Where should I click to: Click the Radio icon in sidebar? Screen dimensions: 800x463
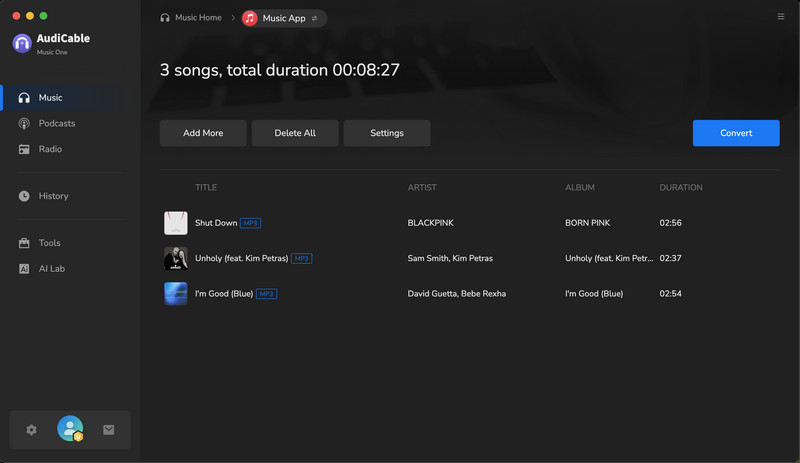pyautogui.click(x=24, y=149)
